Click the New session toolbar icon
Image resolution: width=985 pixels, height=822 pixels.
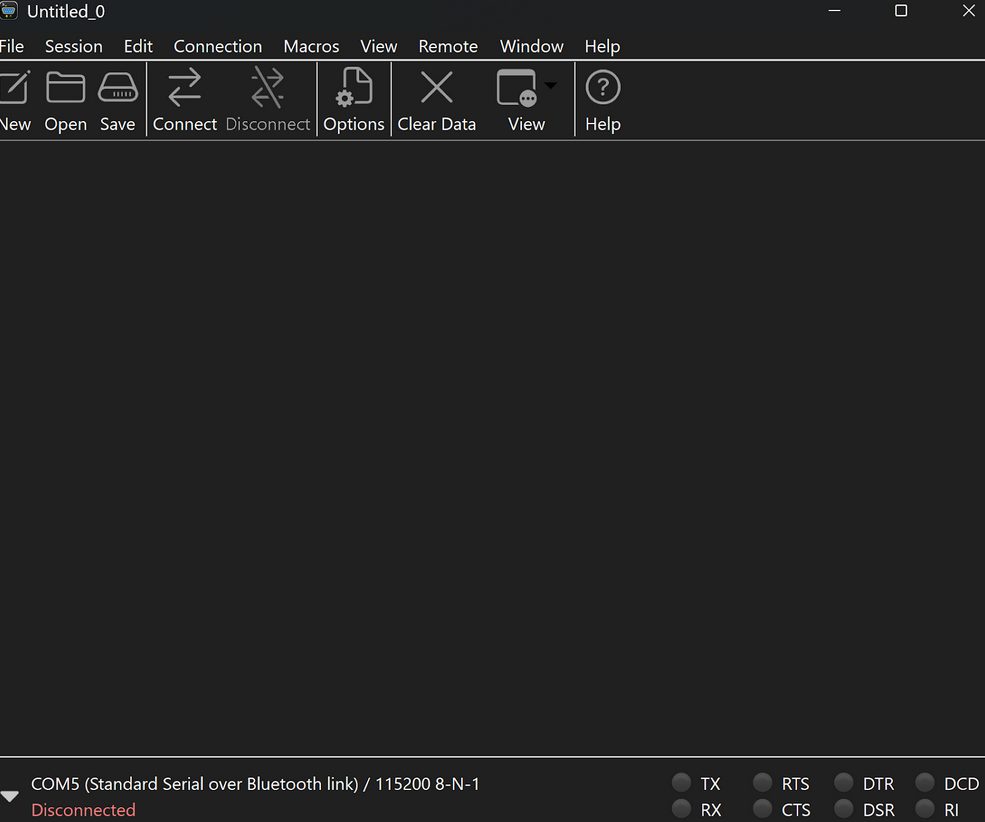pos(14,88)
